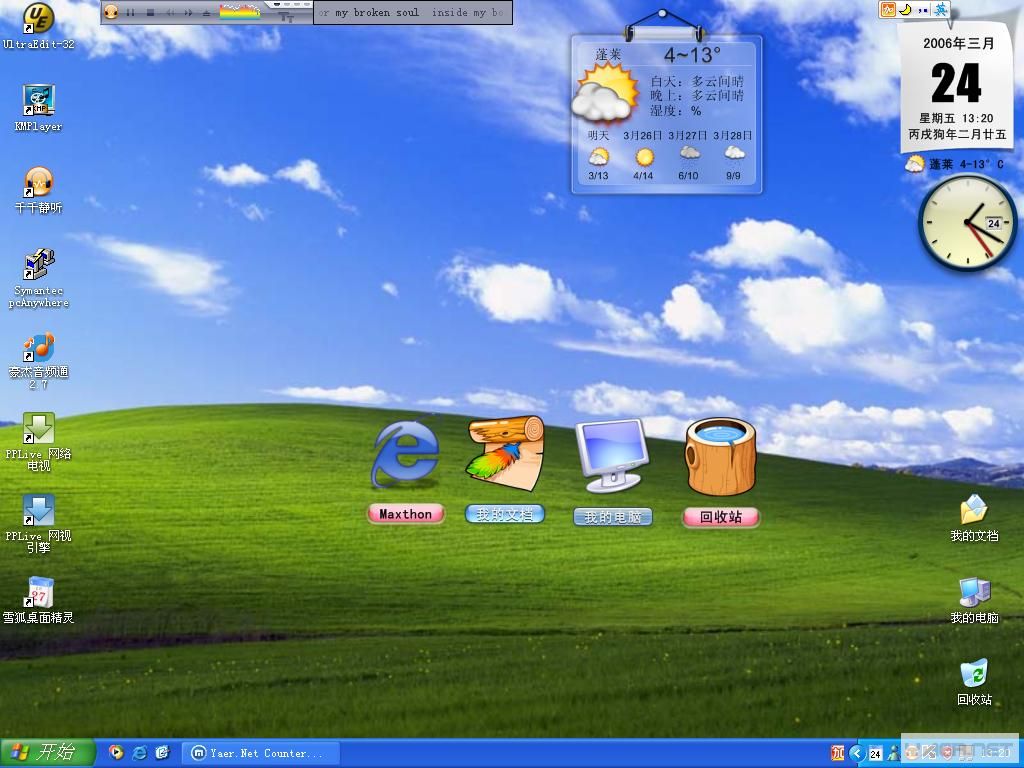1024x768 pixels.
Task: Click the pink 回收站 label button
Action: 721,517
